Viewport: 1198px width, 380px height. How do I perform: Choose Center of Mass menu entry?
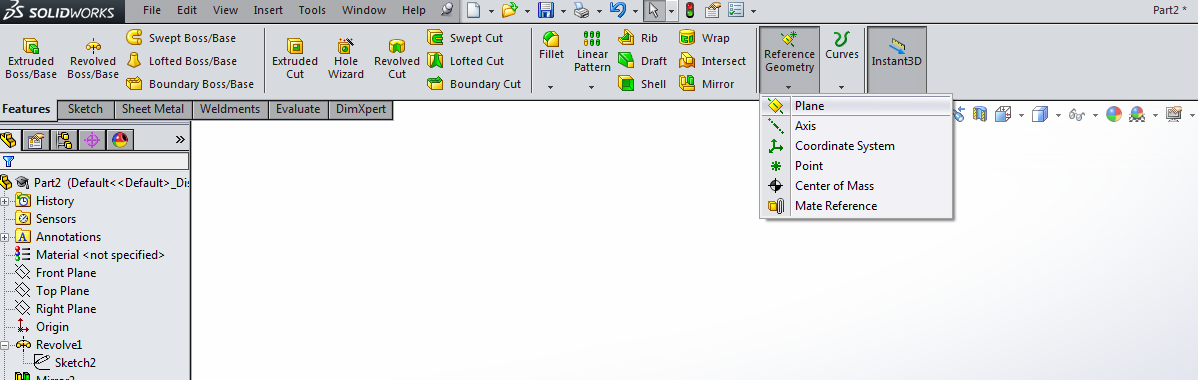(856, 186)
